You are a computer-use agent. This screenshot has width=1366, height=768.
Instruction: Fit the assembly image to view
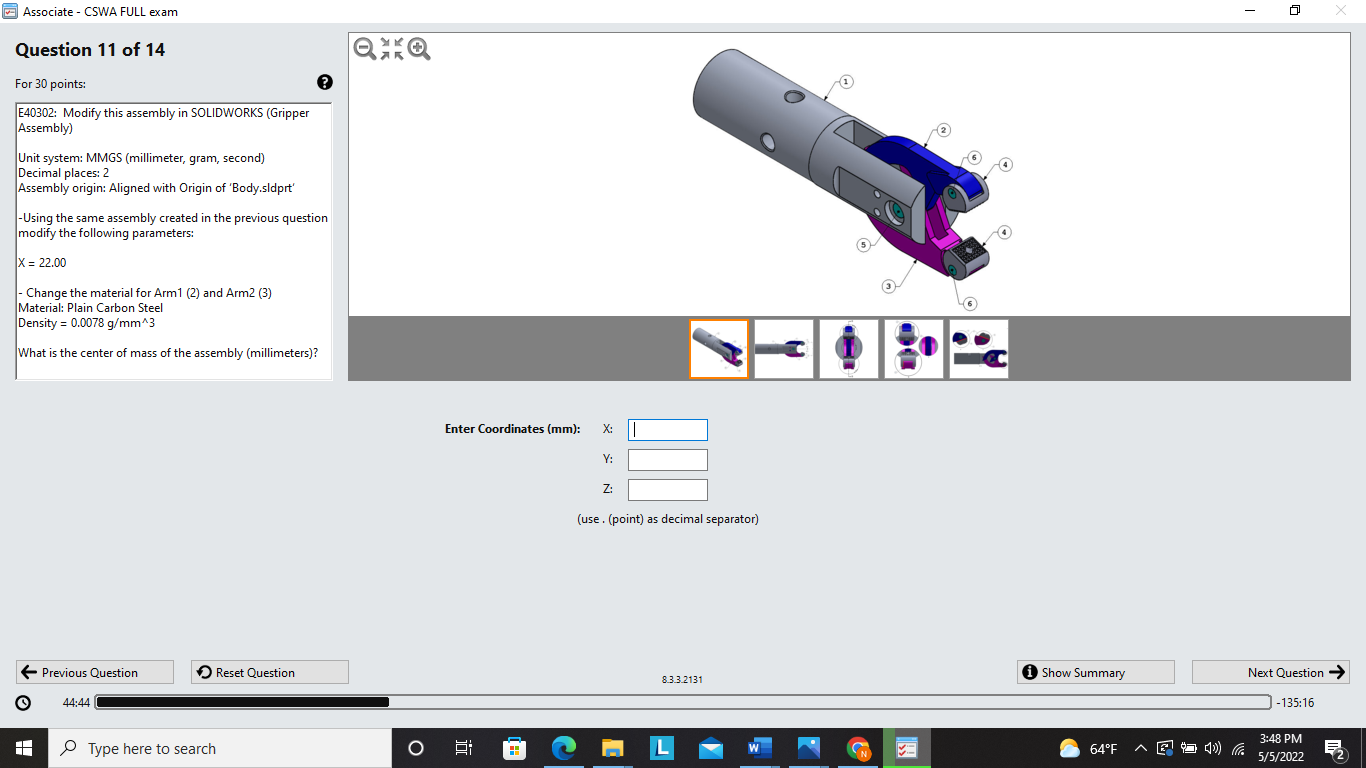point(392,48)
